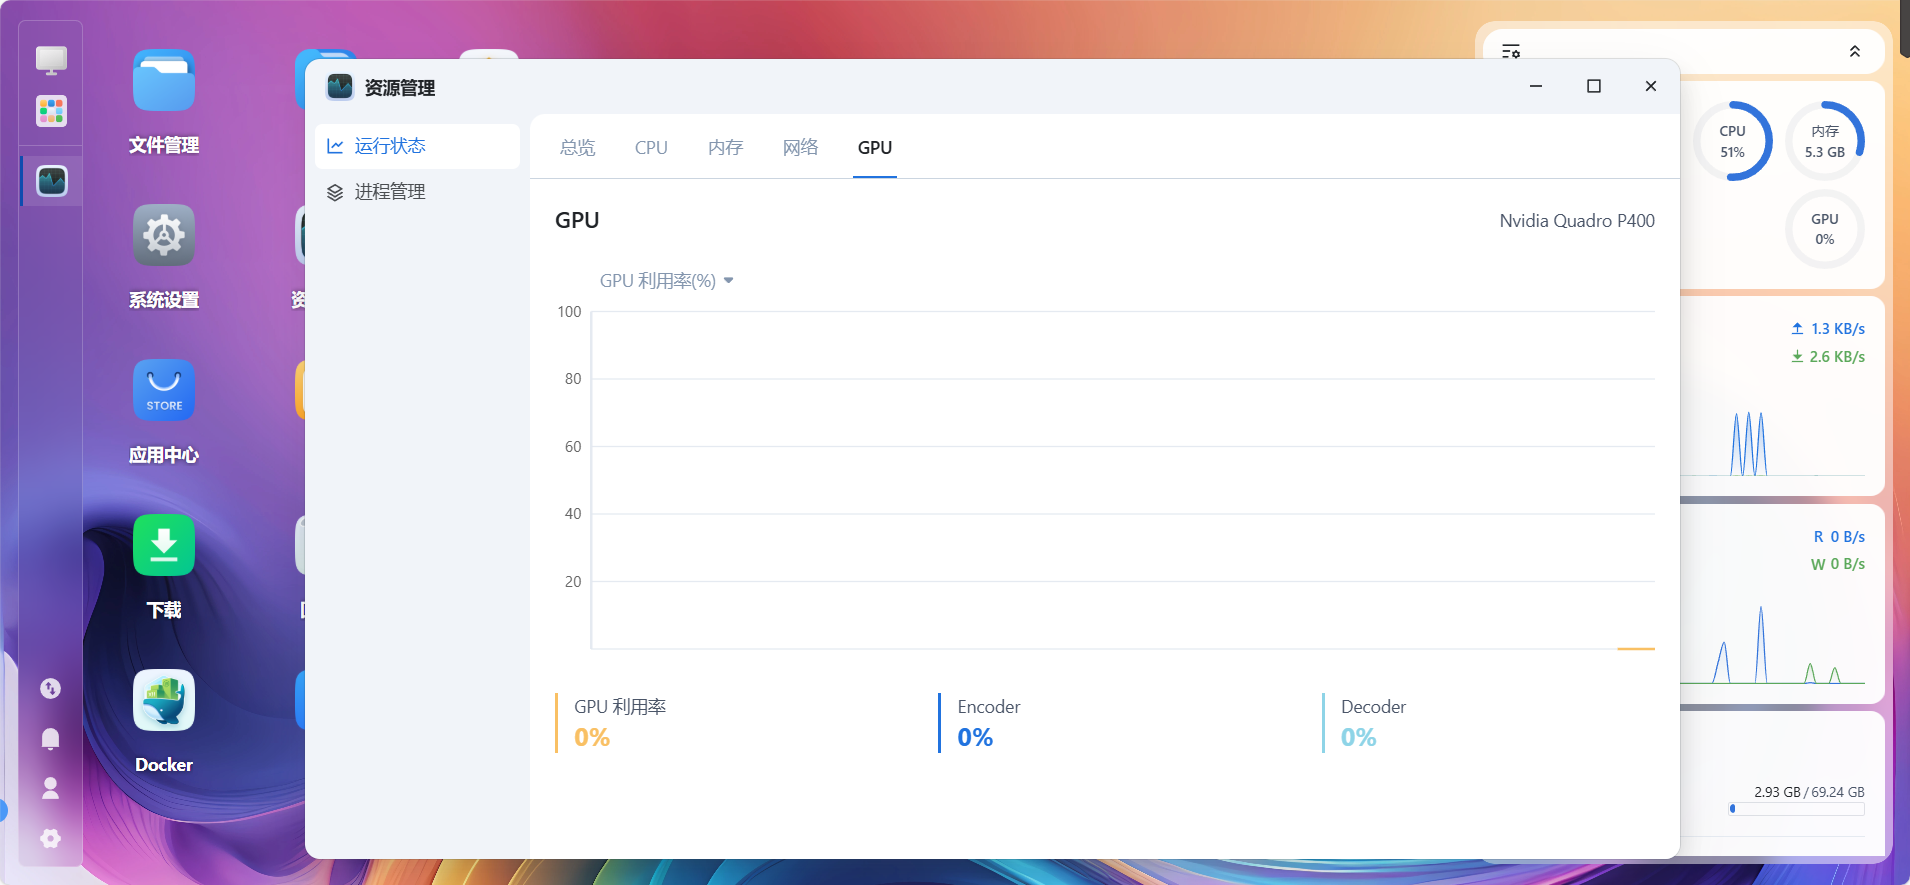Switch to the 总览 tab
Viewport: 1910px width, 885px height.
(578, 148)
